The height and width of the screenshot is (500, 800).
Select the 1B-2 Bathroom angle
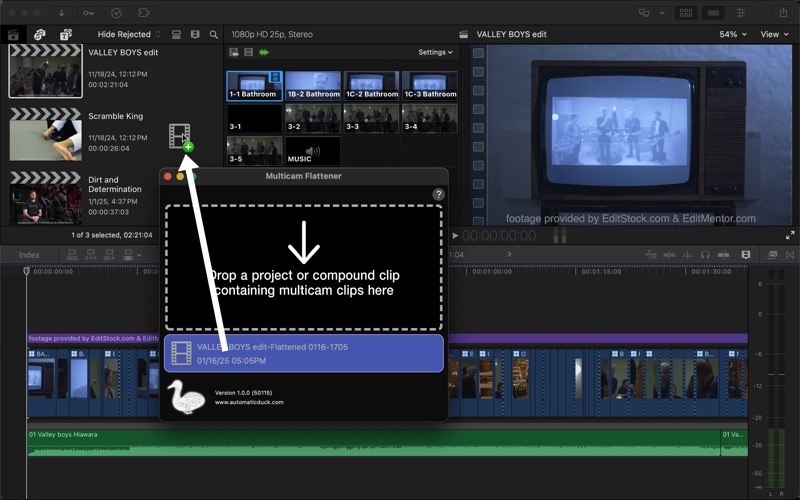(313, 86)
